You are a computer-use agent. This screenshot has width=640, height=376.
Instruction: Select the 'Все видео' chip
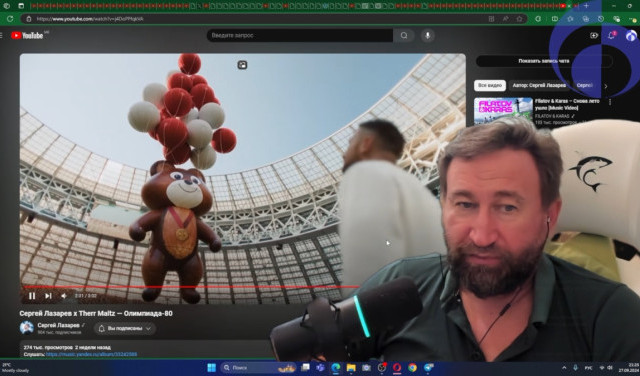click(490, 85)
